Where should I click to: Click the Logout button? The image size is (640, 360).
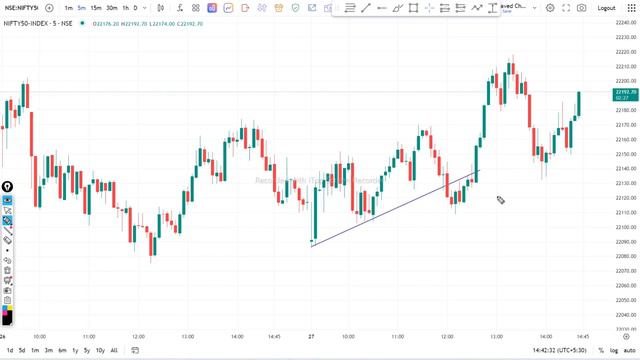(x=607, y=8)
